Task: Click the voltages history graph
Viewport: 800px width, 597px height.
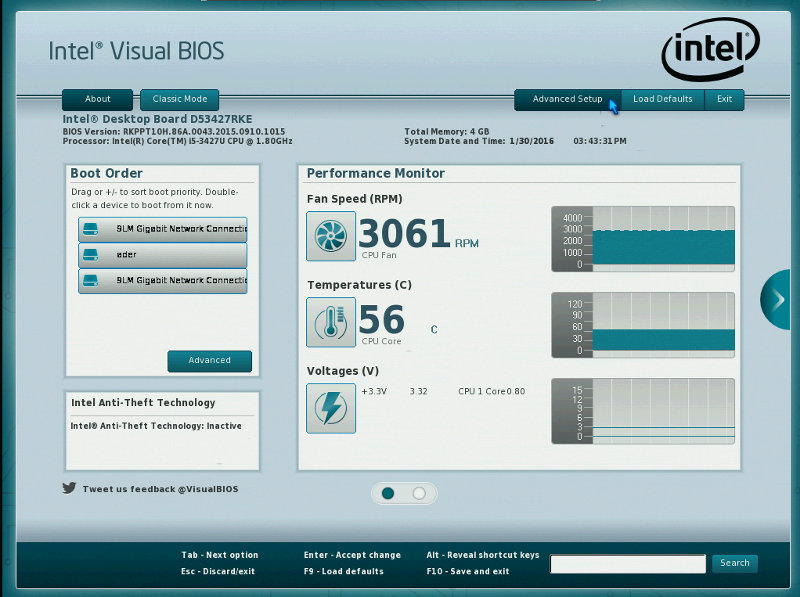Action: click(643, 411)
